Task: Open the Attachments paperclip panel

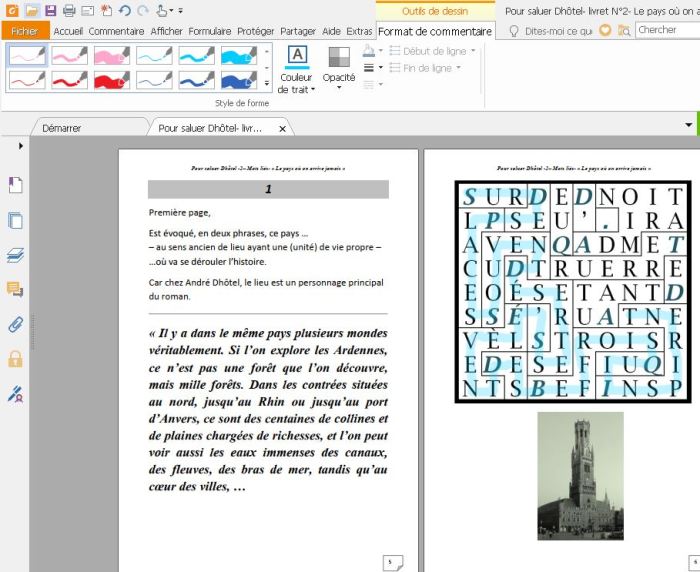Action: (x=15, y=325)
